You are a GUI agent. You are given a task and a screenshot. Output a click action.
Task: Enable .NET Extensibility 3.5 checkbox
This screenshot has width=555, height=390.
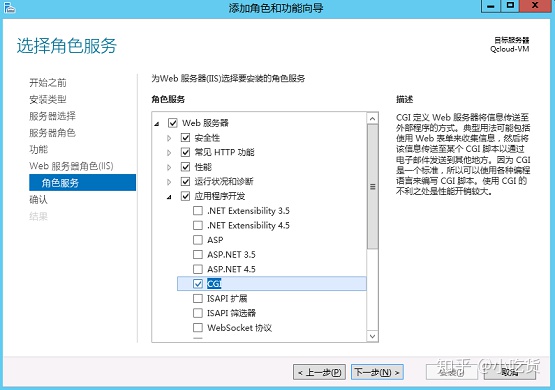[198, 211]
